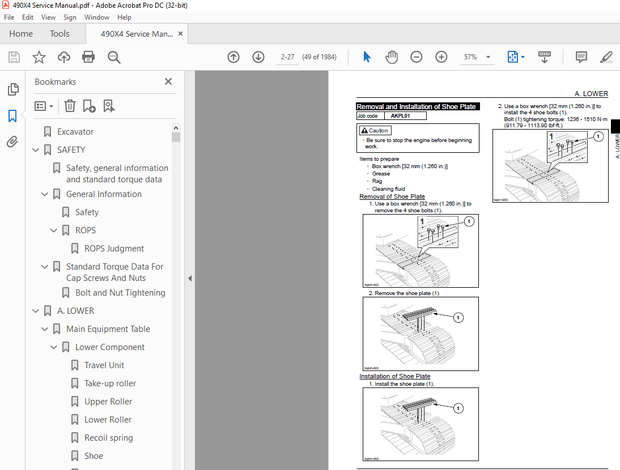Open the find text magnifier tool
The height and width of the screenshot is (470, 620).
coord(114,57)
